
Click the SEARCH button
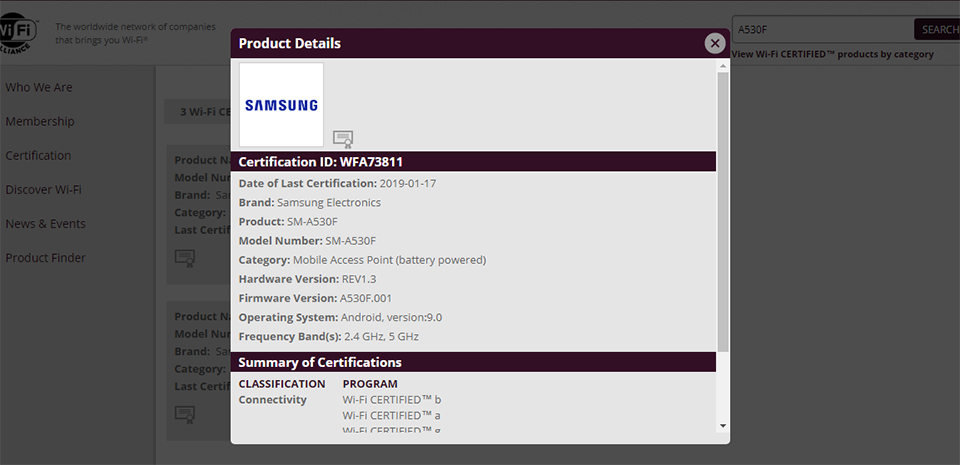tap(937, 29)
